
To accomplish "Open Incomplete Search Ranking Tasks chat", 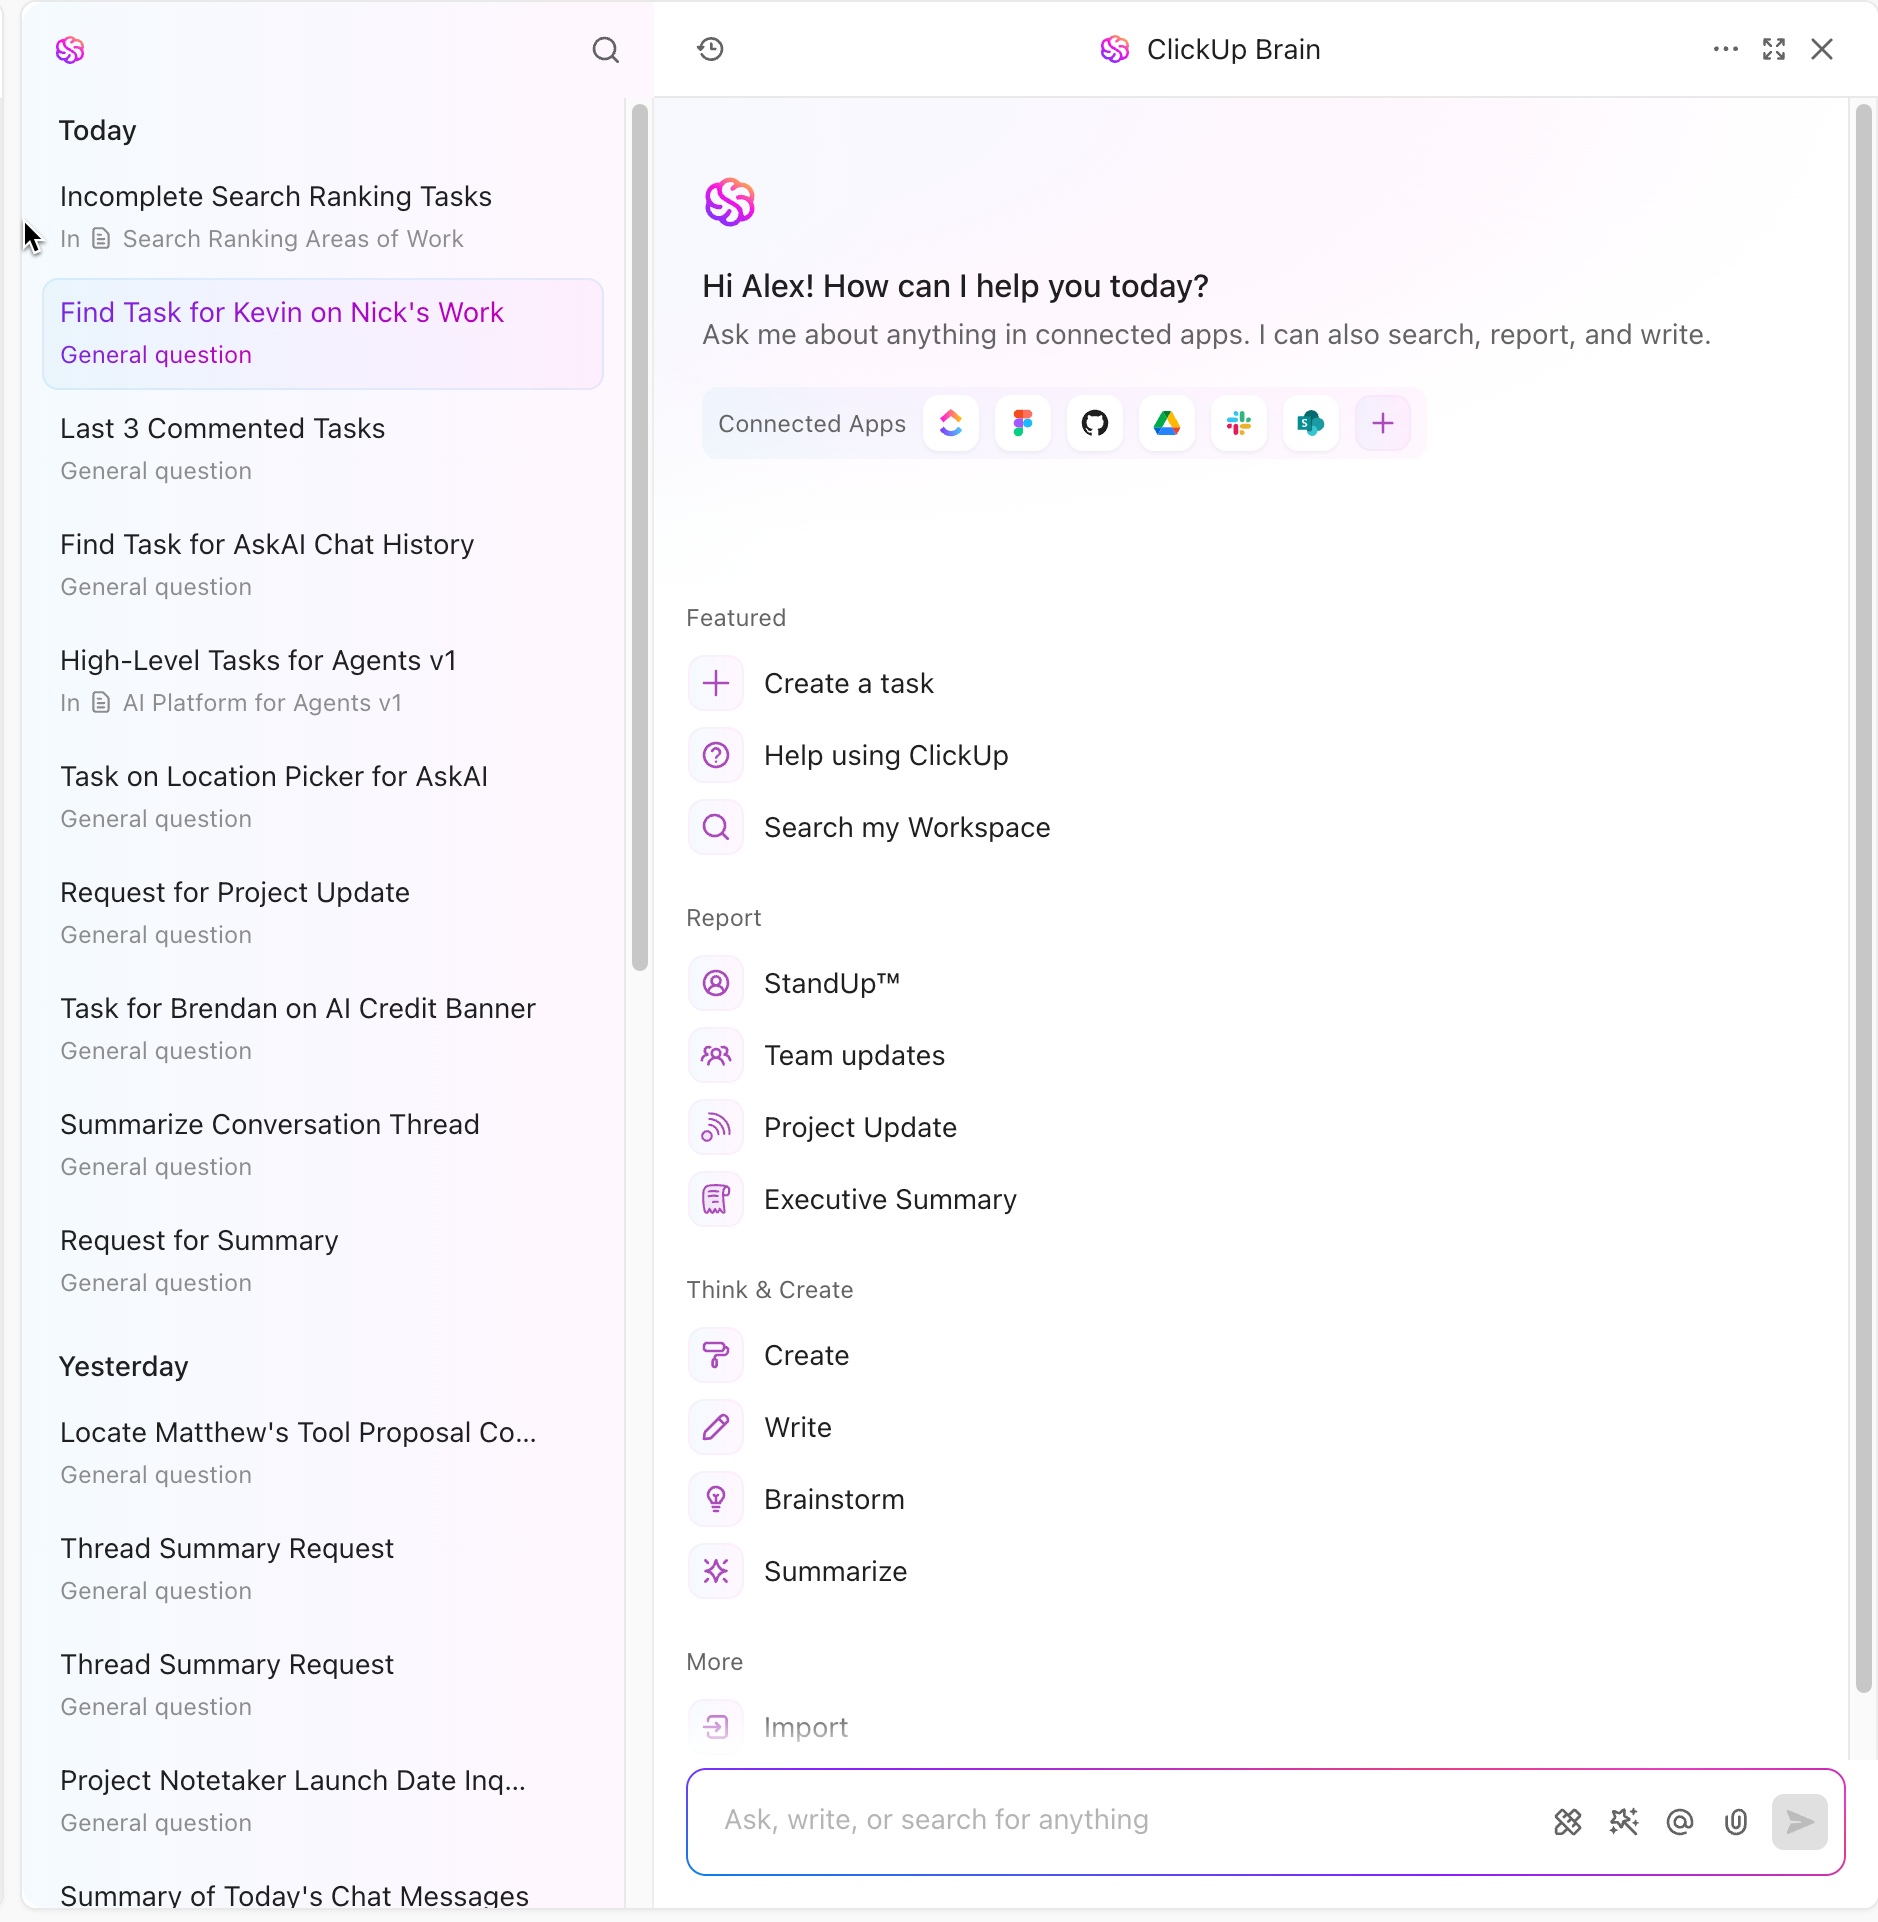I will [x=323, y=217].
